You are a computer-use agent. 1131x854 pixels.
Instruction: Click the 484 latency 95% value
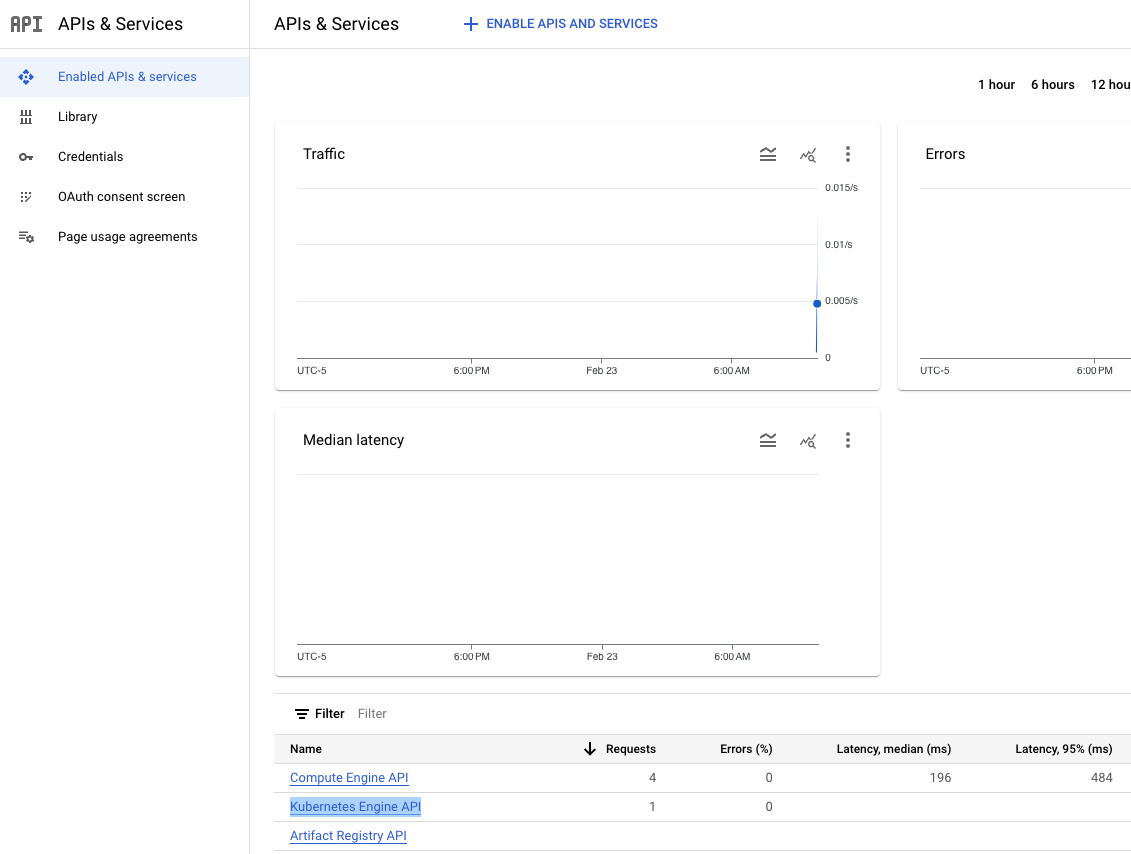click(x=1101, y=778)
